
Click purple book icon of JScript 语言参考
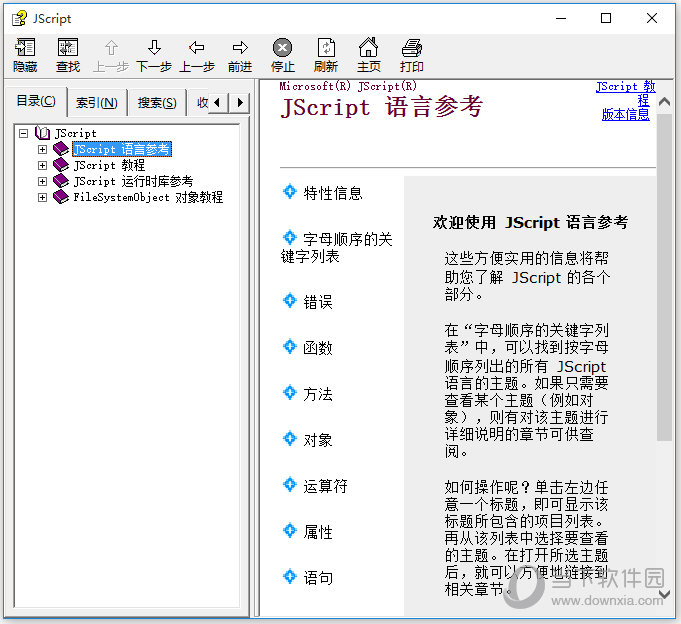pyautogui.click(x=61, y=149)
